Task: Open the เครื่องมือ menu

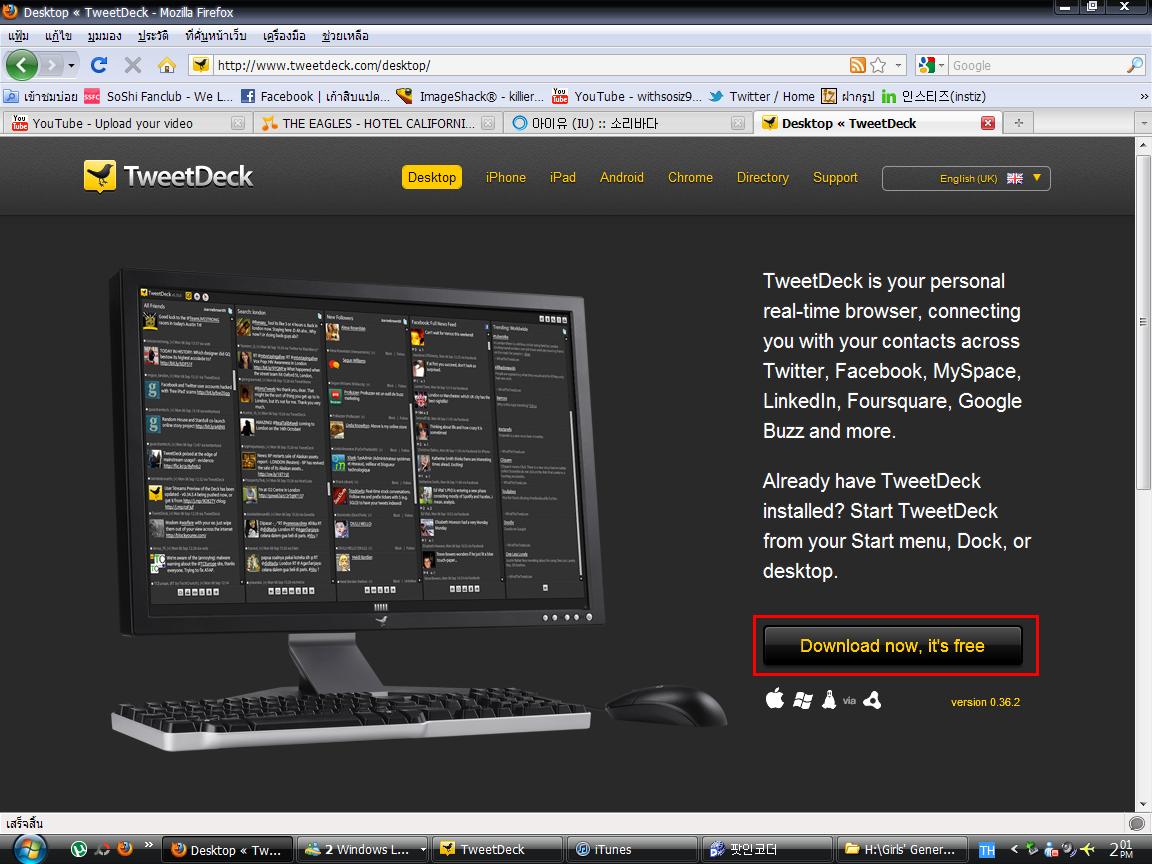Action: coord(284,35)
